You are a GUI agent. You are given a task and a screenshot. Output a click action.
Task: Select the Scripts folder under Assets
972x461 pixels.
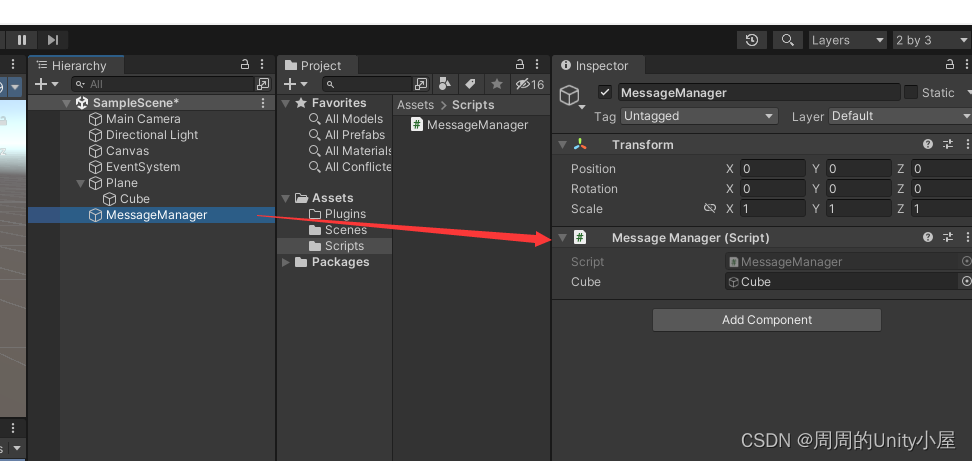pos(344,246)
